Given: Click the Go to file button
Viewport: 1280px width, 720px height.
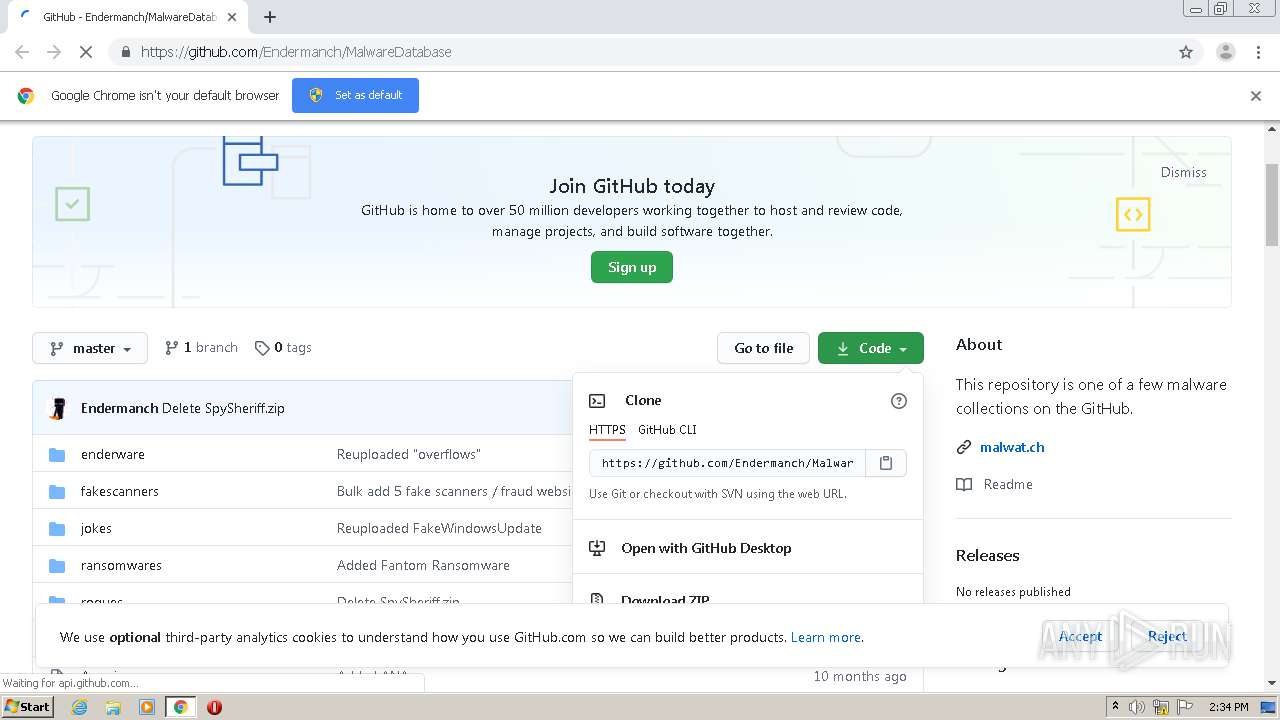Looking at the screenshot, I should pyautogui.click(x=763, y=348).
